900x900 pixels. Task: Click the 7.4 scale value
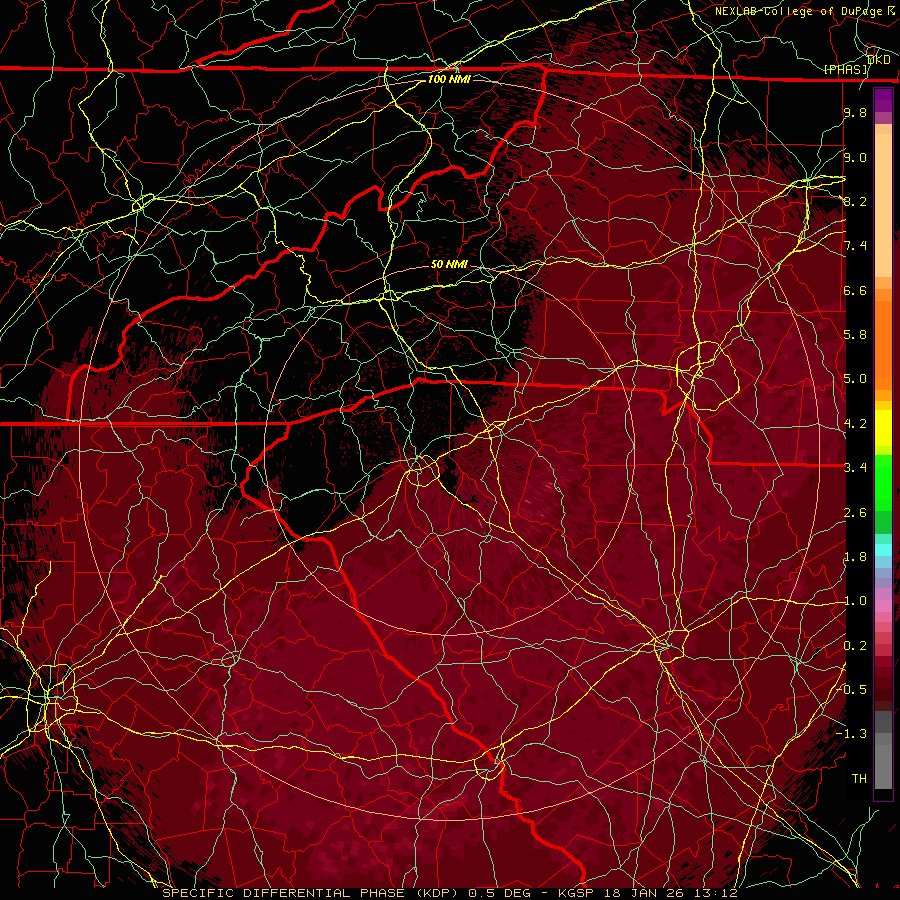pos(855,246)
